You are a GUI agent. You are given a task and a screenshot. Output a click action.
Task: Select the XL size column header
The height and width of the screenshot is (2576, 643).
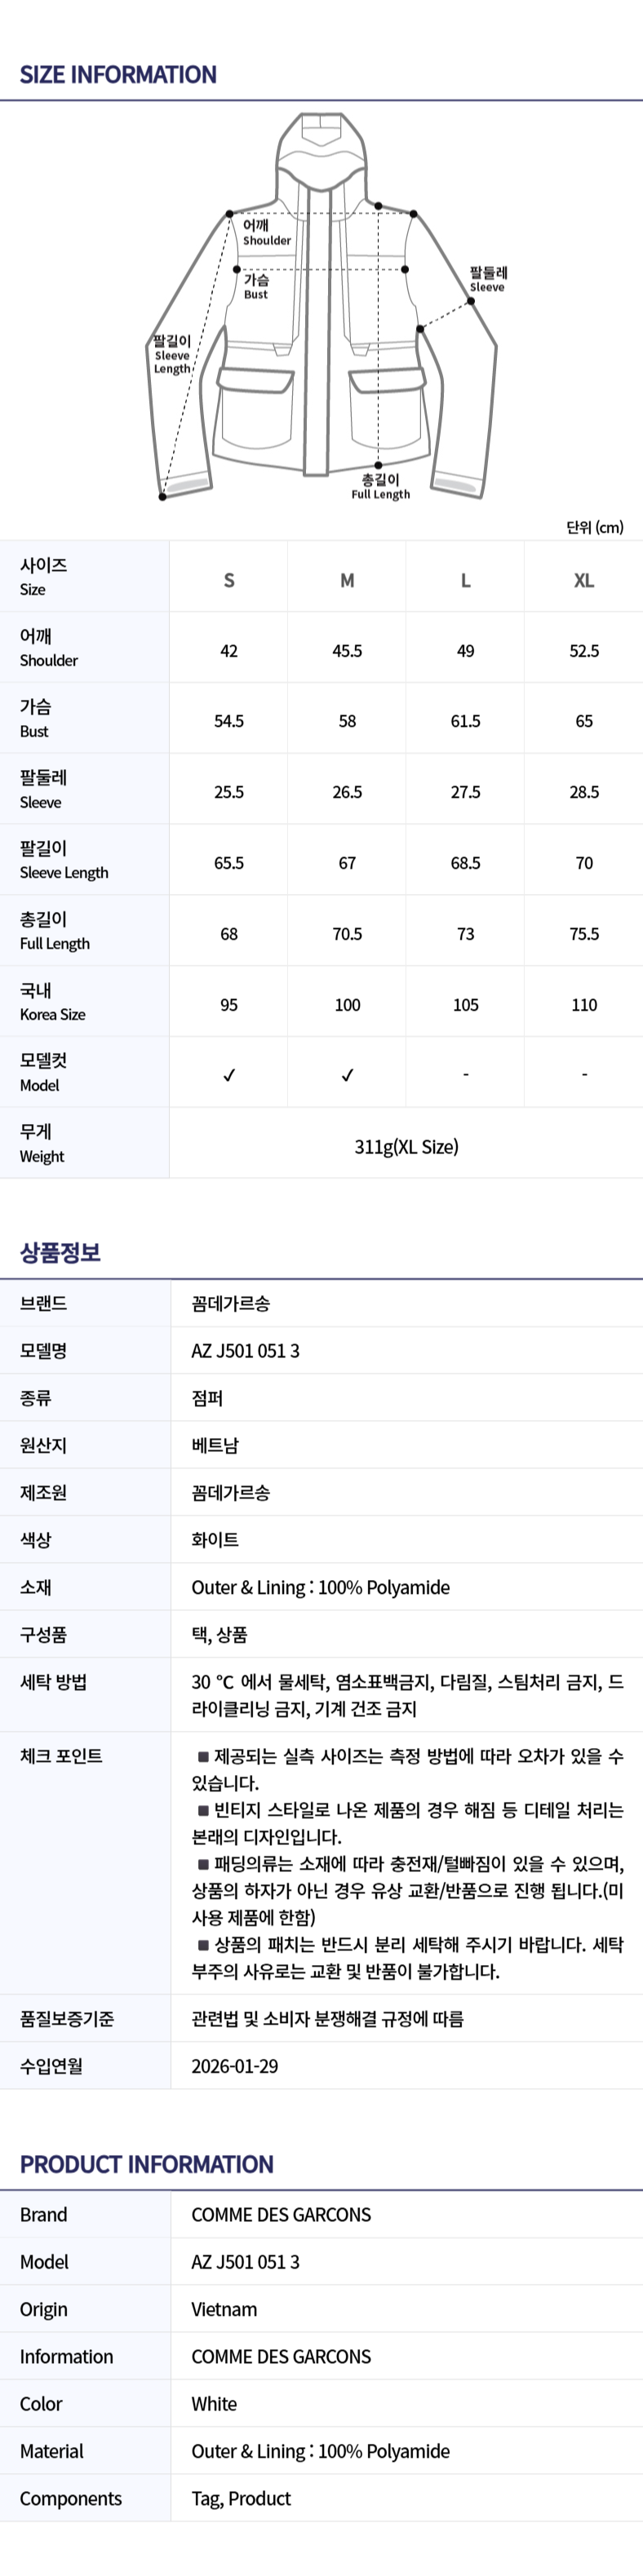[x=584, y=580]
